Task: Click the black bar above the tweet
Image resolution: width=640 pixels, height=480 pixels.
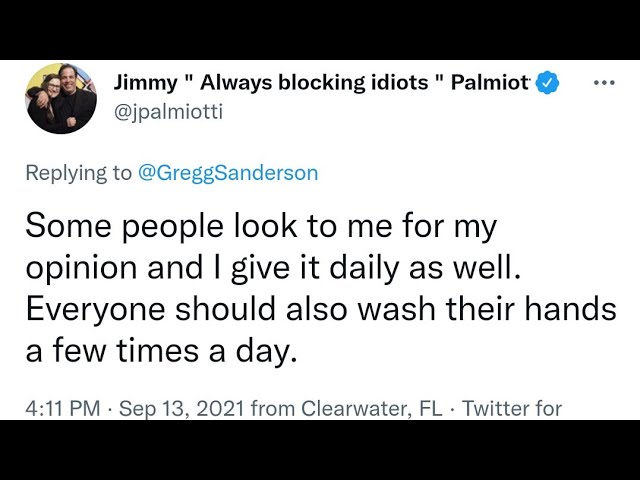Action: [320, 30]
